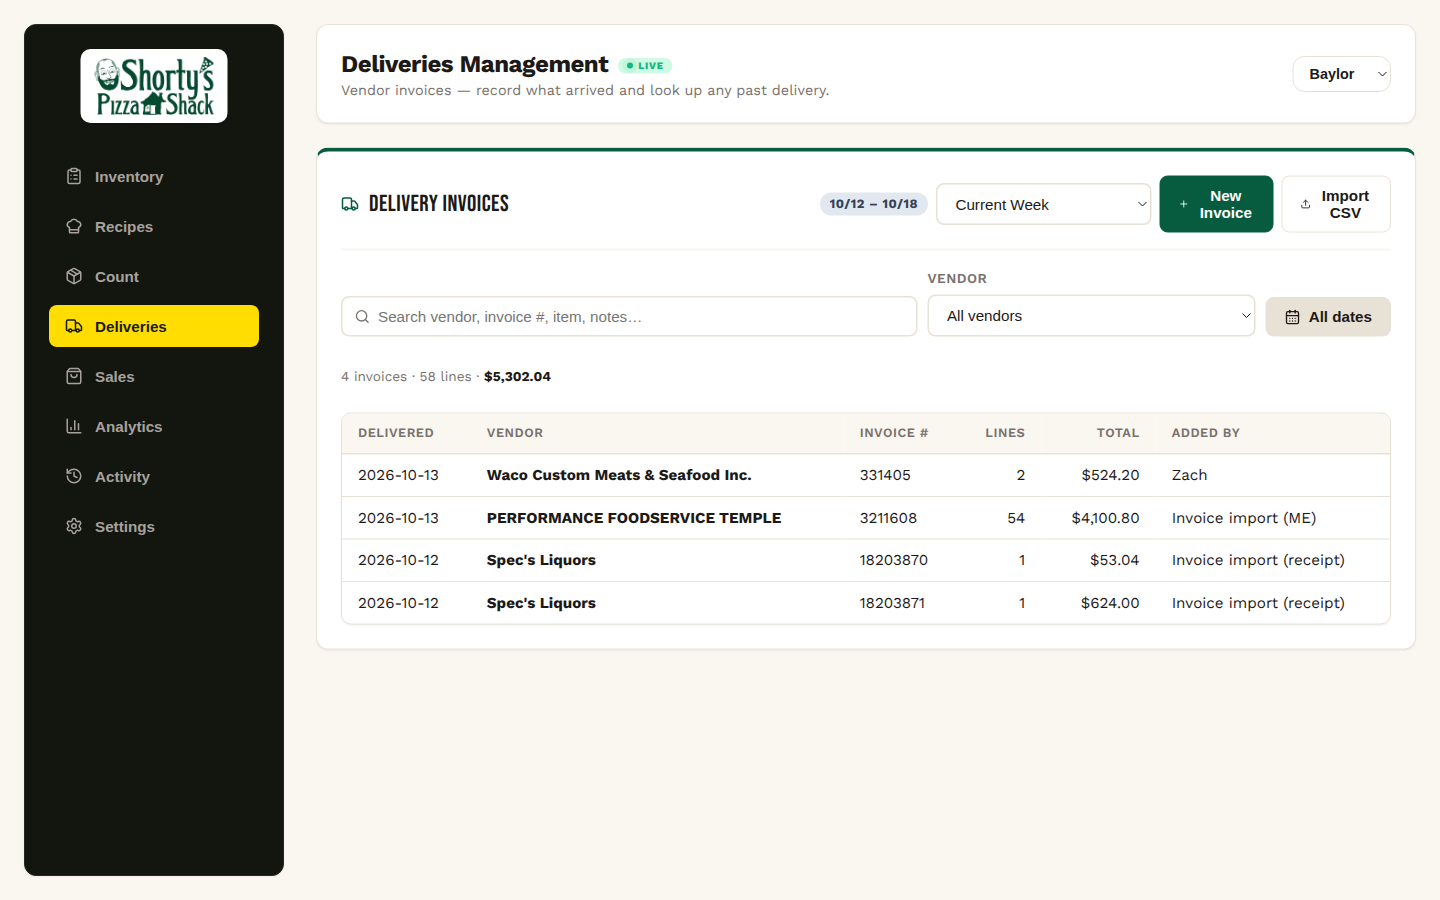The width and height of the screenshot is (1440, 900).
Task: Click the Recipes chef hat icon
Action: click(74, 226)
